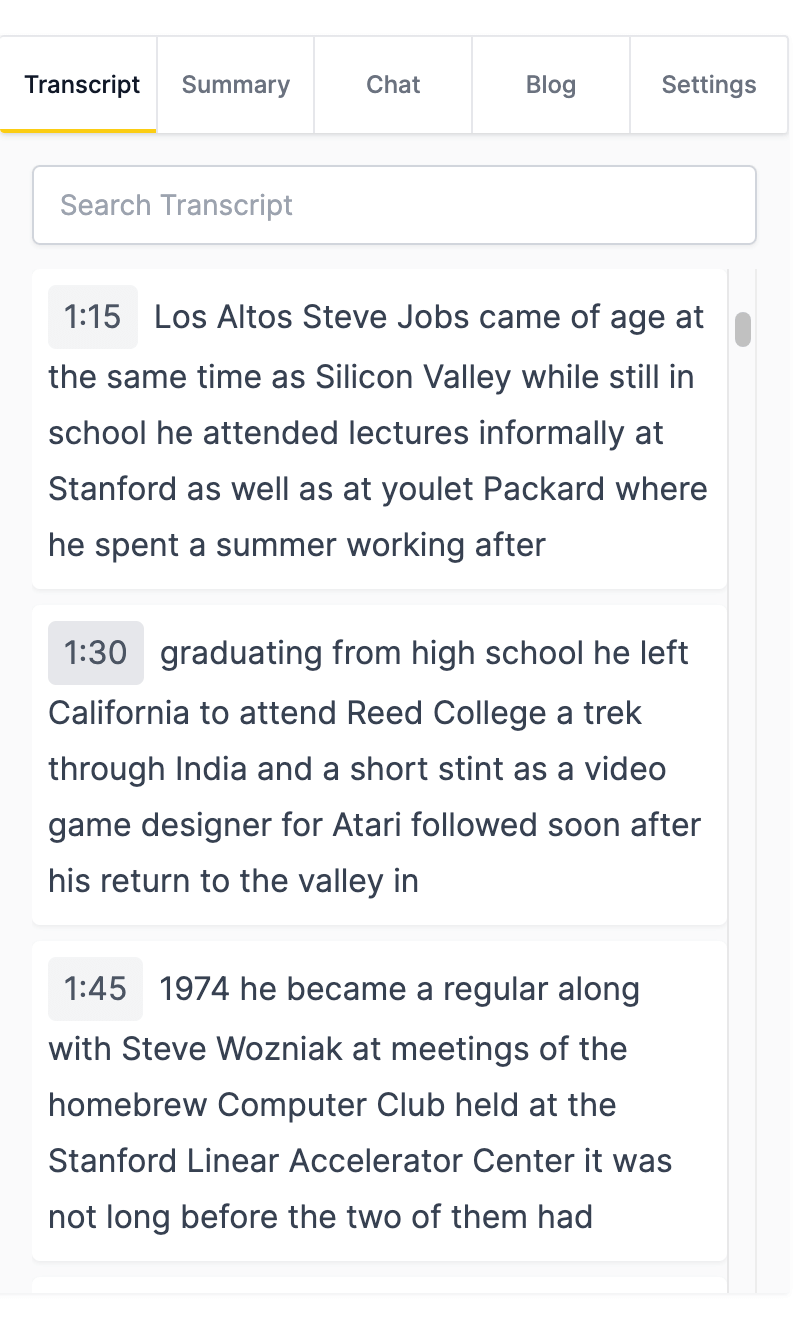Switch to the Summary tab

click(235, 85)
